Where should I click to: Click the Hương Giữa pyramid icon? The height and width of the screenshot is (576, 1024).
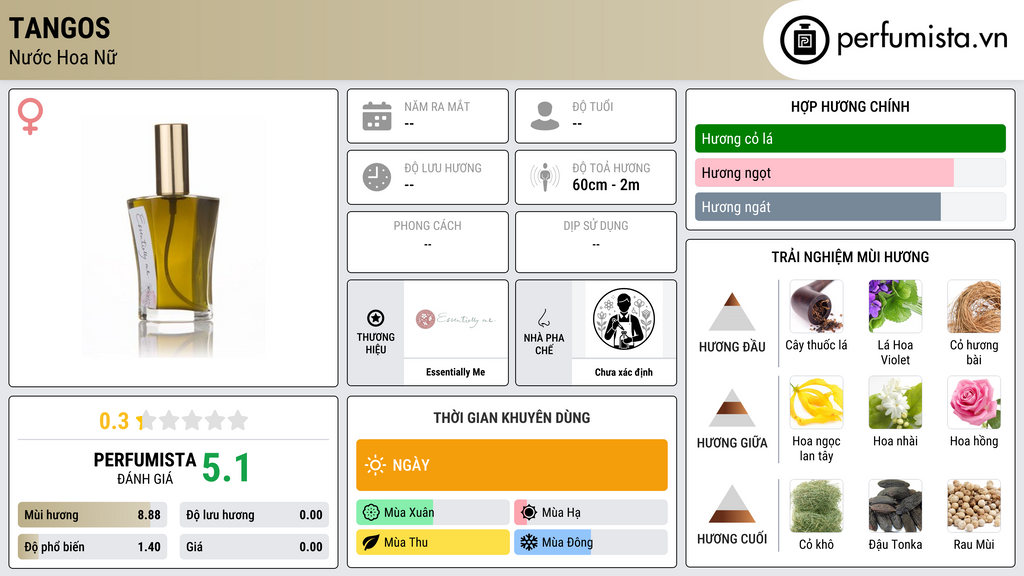tap(732, 408)
